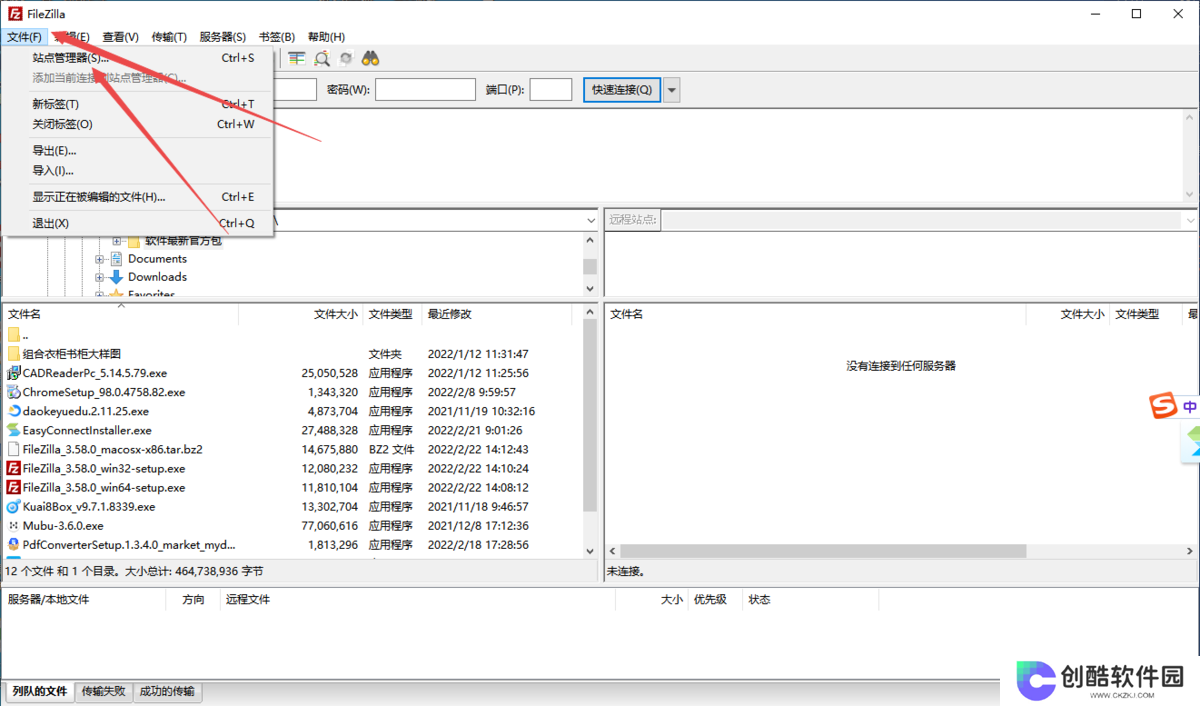Open the 帮助(H) menu

pos(326,37)
